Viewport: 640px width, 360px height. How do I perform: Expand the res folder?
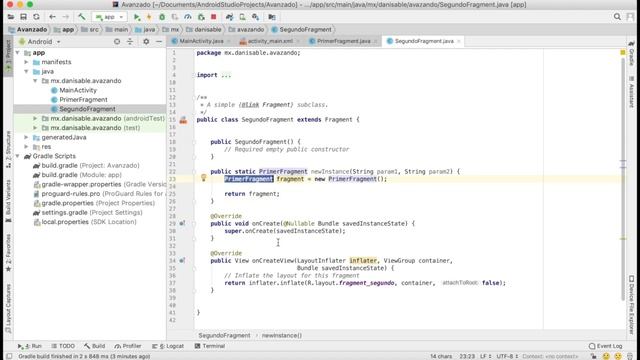point(27,147)
